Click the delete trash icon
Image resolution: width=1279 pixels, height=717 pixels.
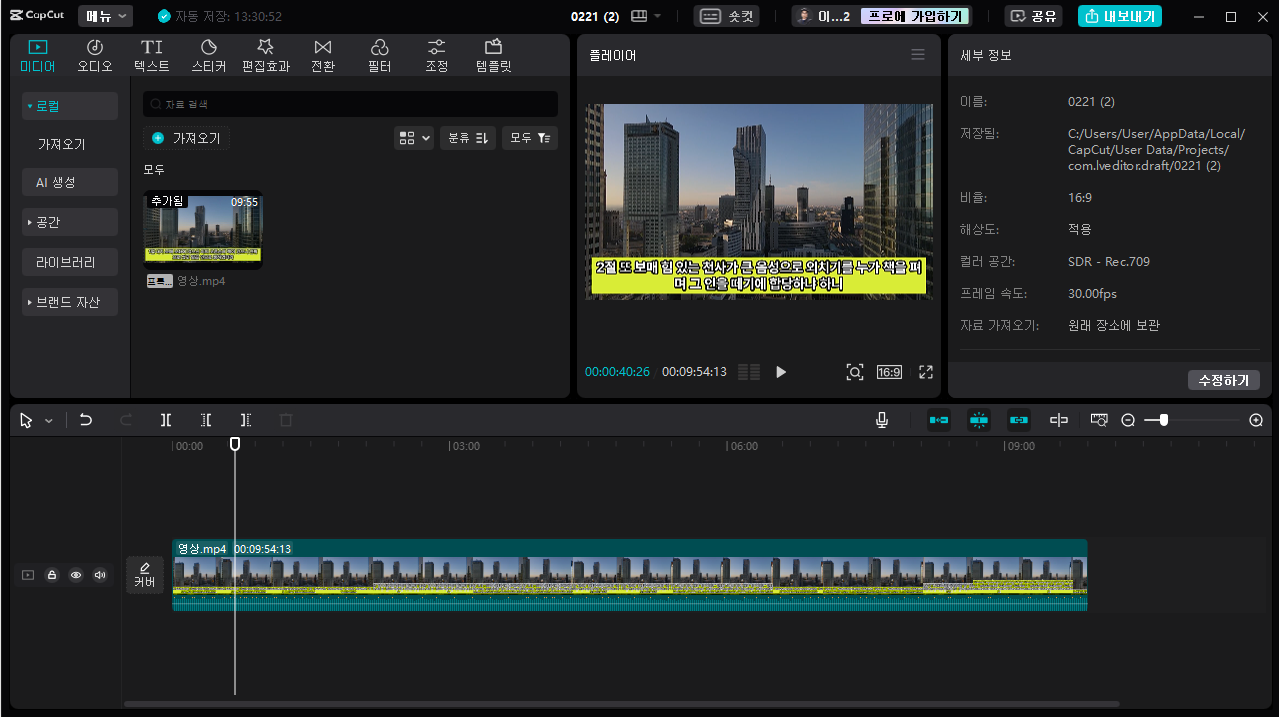[x=286, y=421]
